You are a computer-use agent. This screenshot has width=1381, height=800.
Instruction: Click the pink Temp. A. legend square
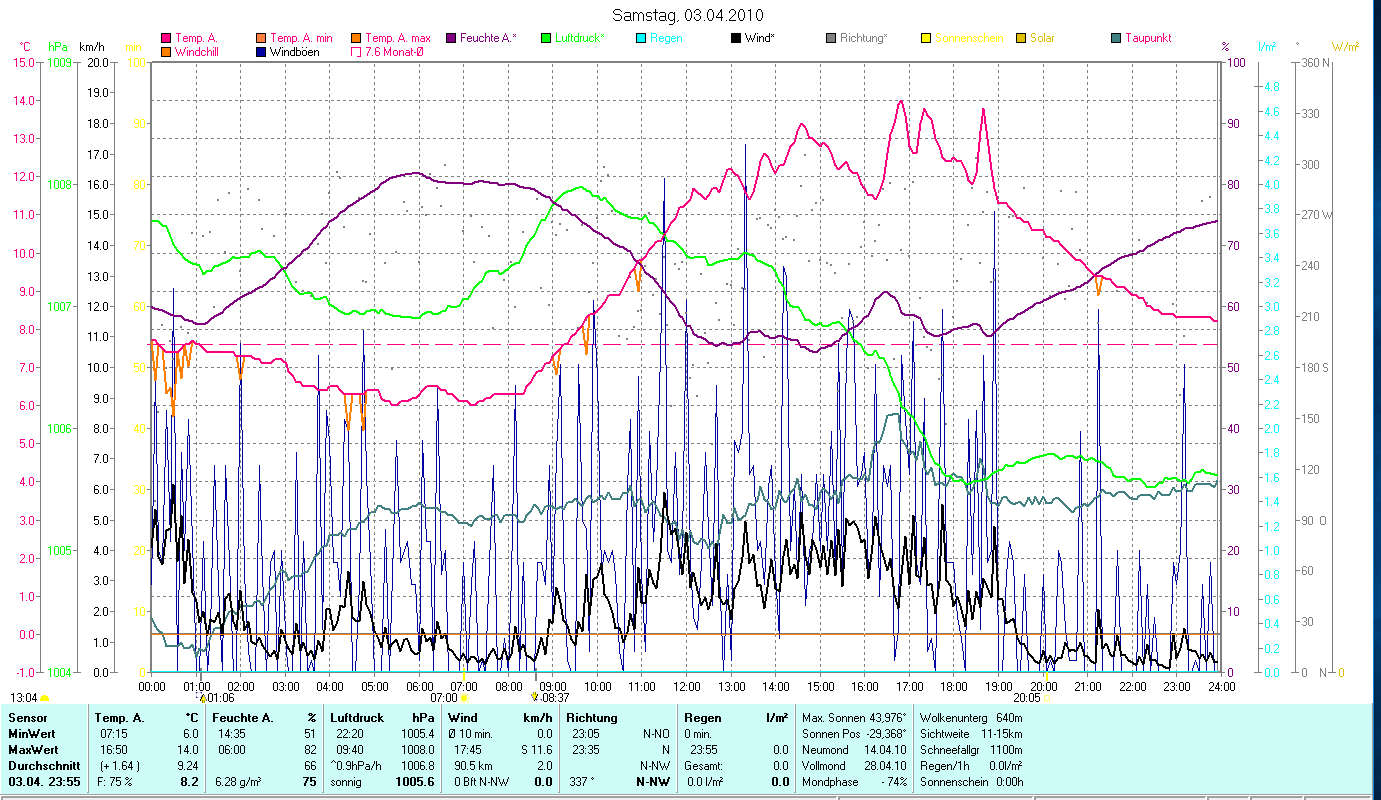coord(166,38)
